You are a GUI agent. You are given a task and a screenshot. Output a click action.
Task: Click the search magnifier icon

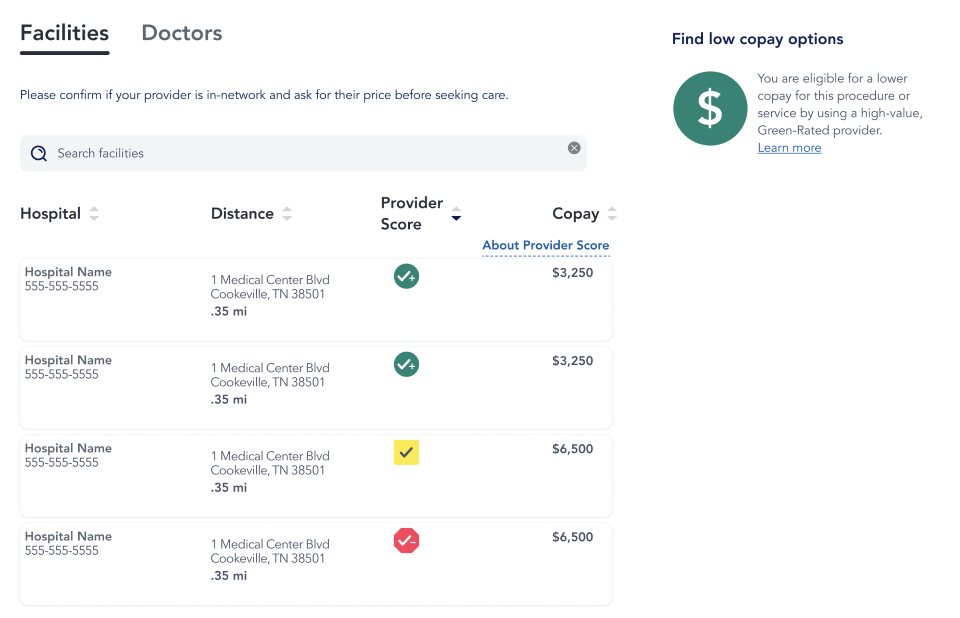pos(38,152)
